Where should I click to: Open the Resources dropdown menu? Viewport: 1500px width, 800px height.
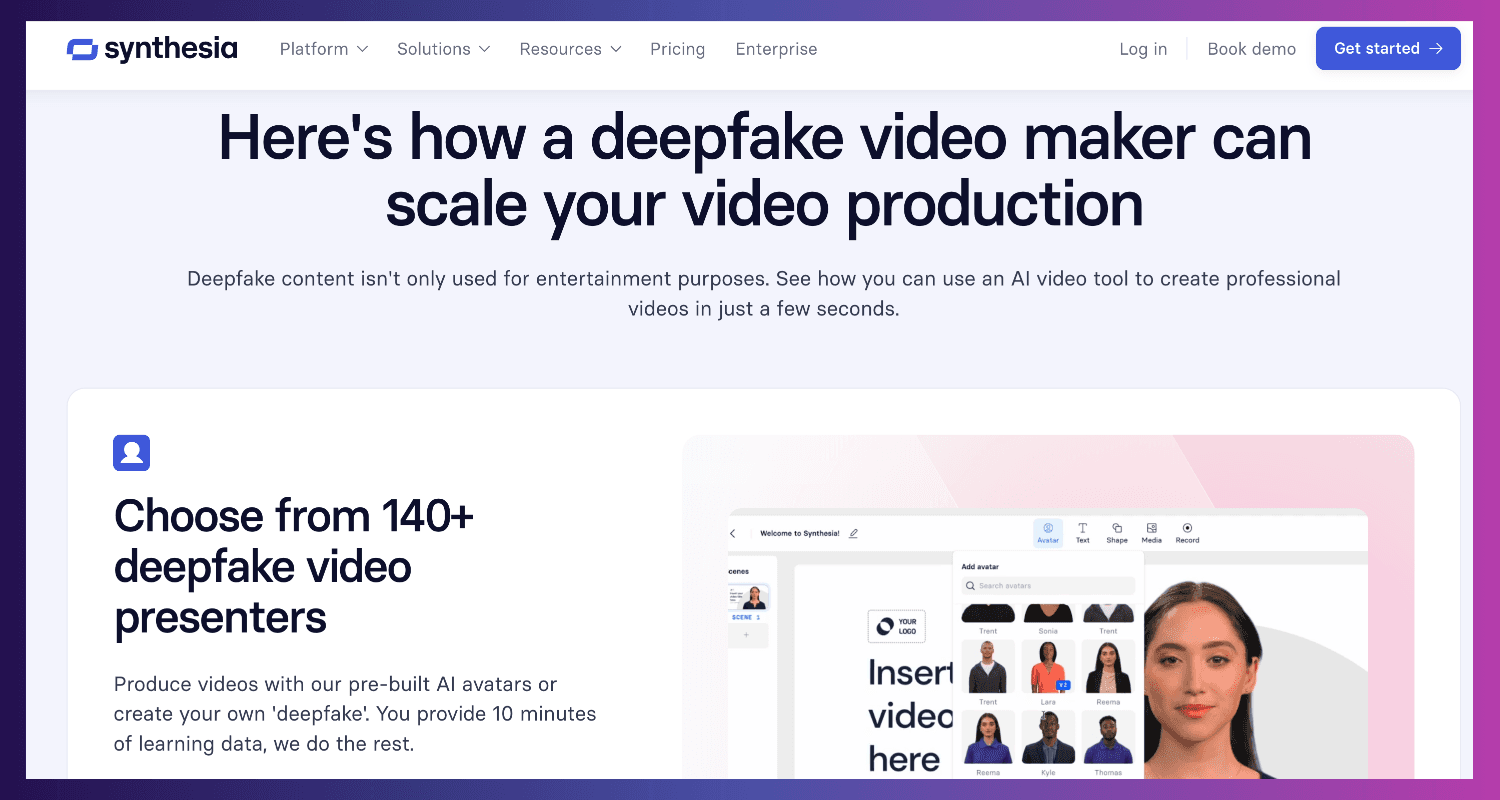(570, 49)
